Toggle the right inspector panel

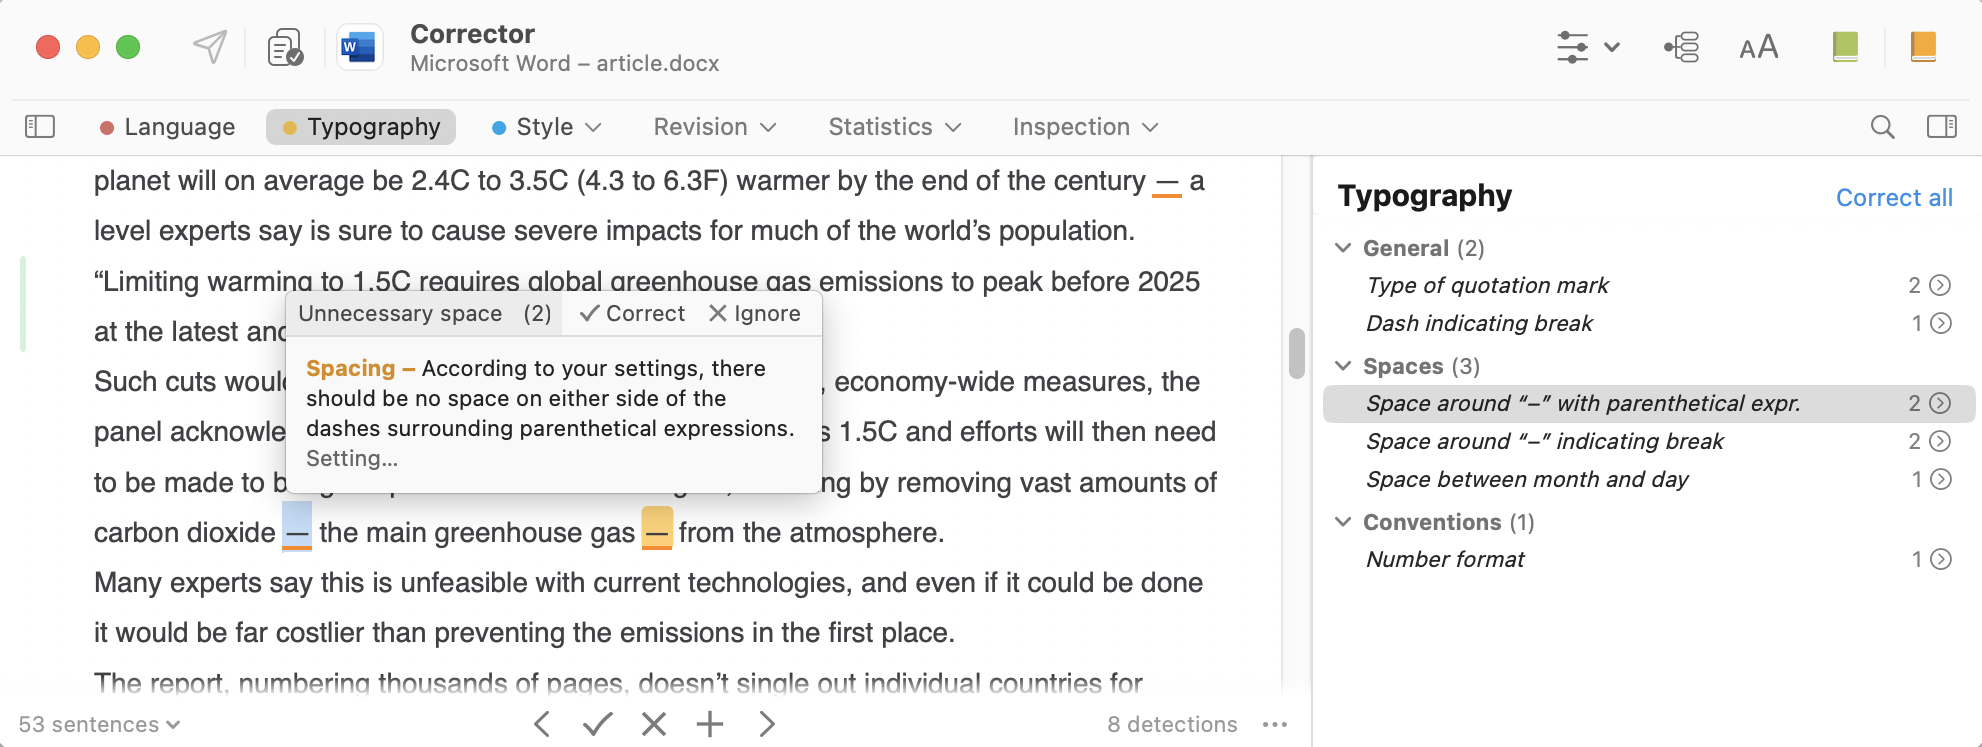1941,127
